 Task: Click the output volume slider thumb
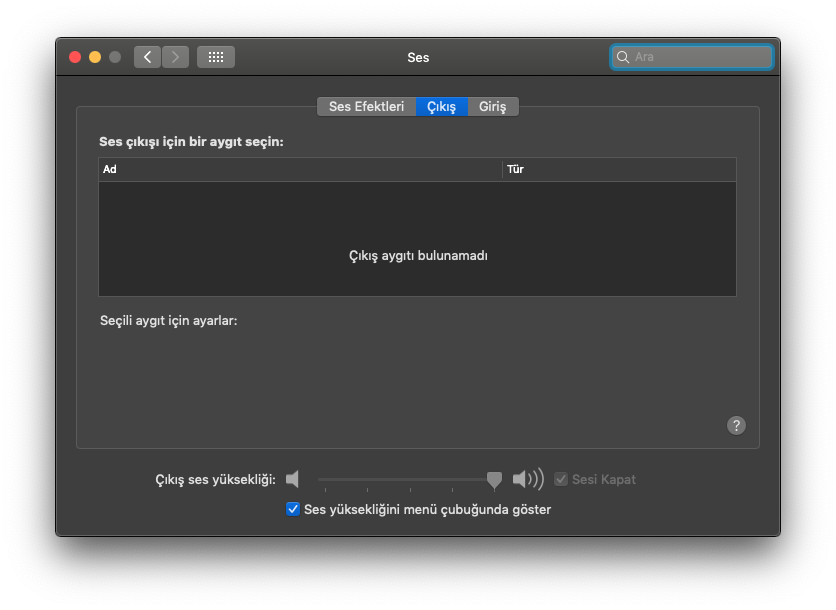(x=494, y=480)
